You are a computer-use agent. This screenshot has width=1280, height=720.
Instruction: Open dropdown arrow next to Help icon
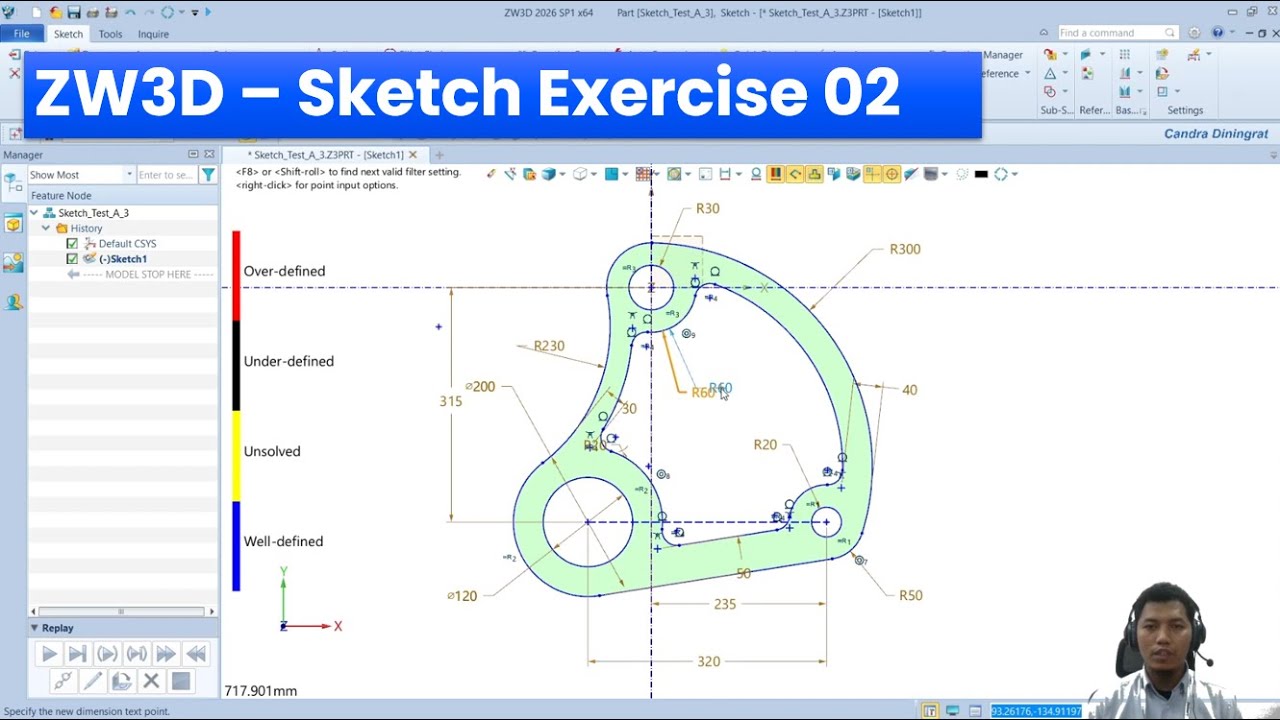click(x=1232, y=32)
